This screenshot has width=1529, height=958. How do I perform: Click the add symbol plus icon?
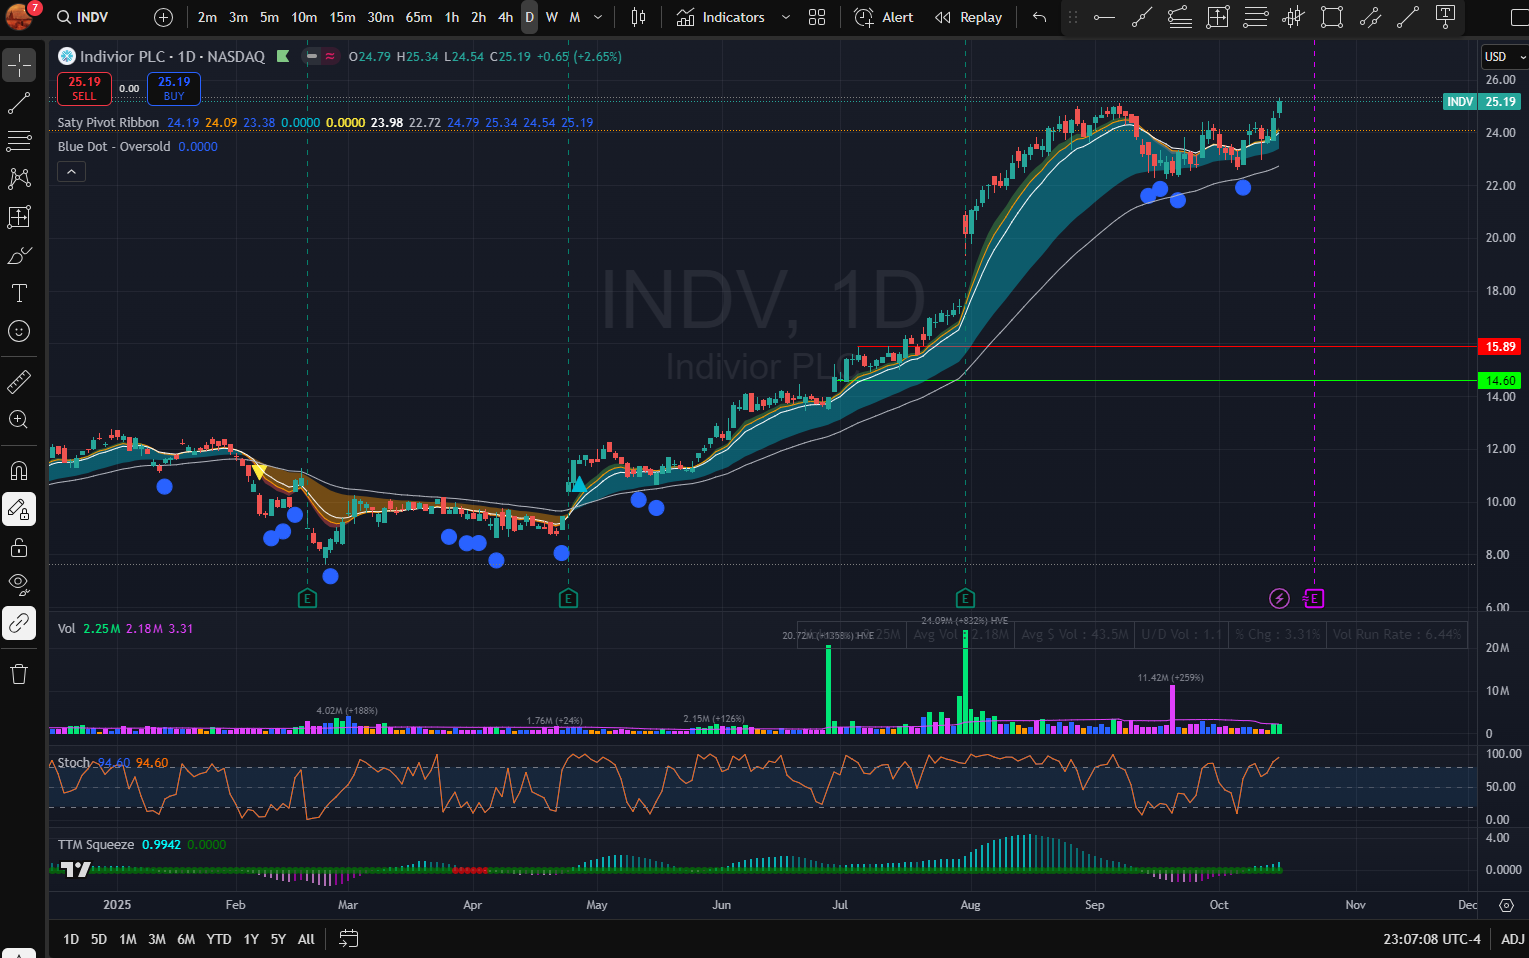[x=164, y=17]
